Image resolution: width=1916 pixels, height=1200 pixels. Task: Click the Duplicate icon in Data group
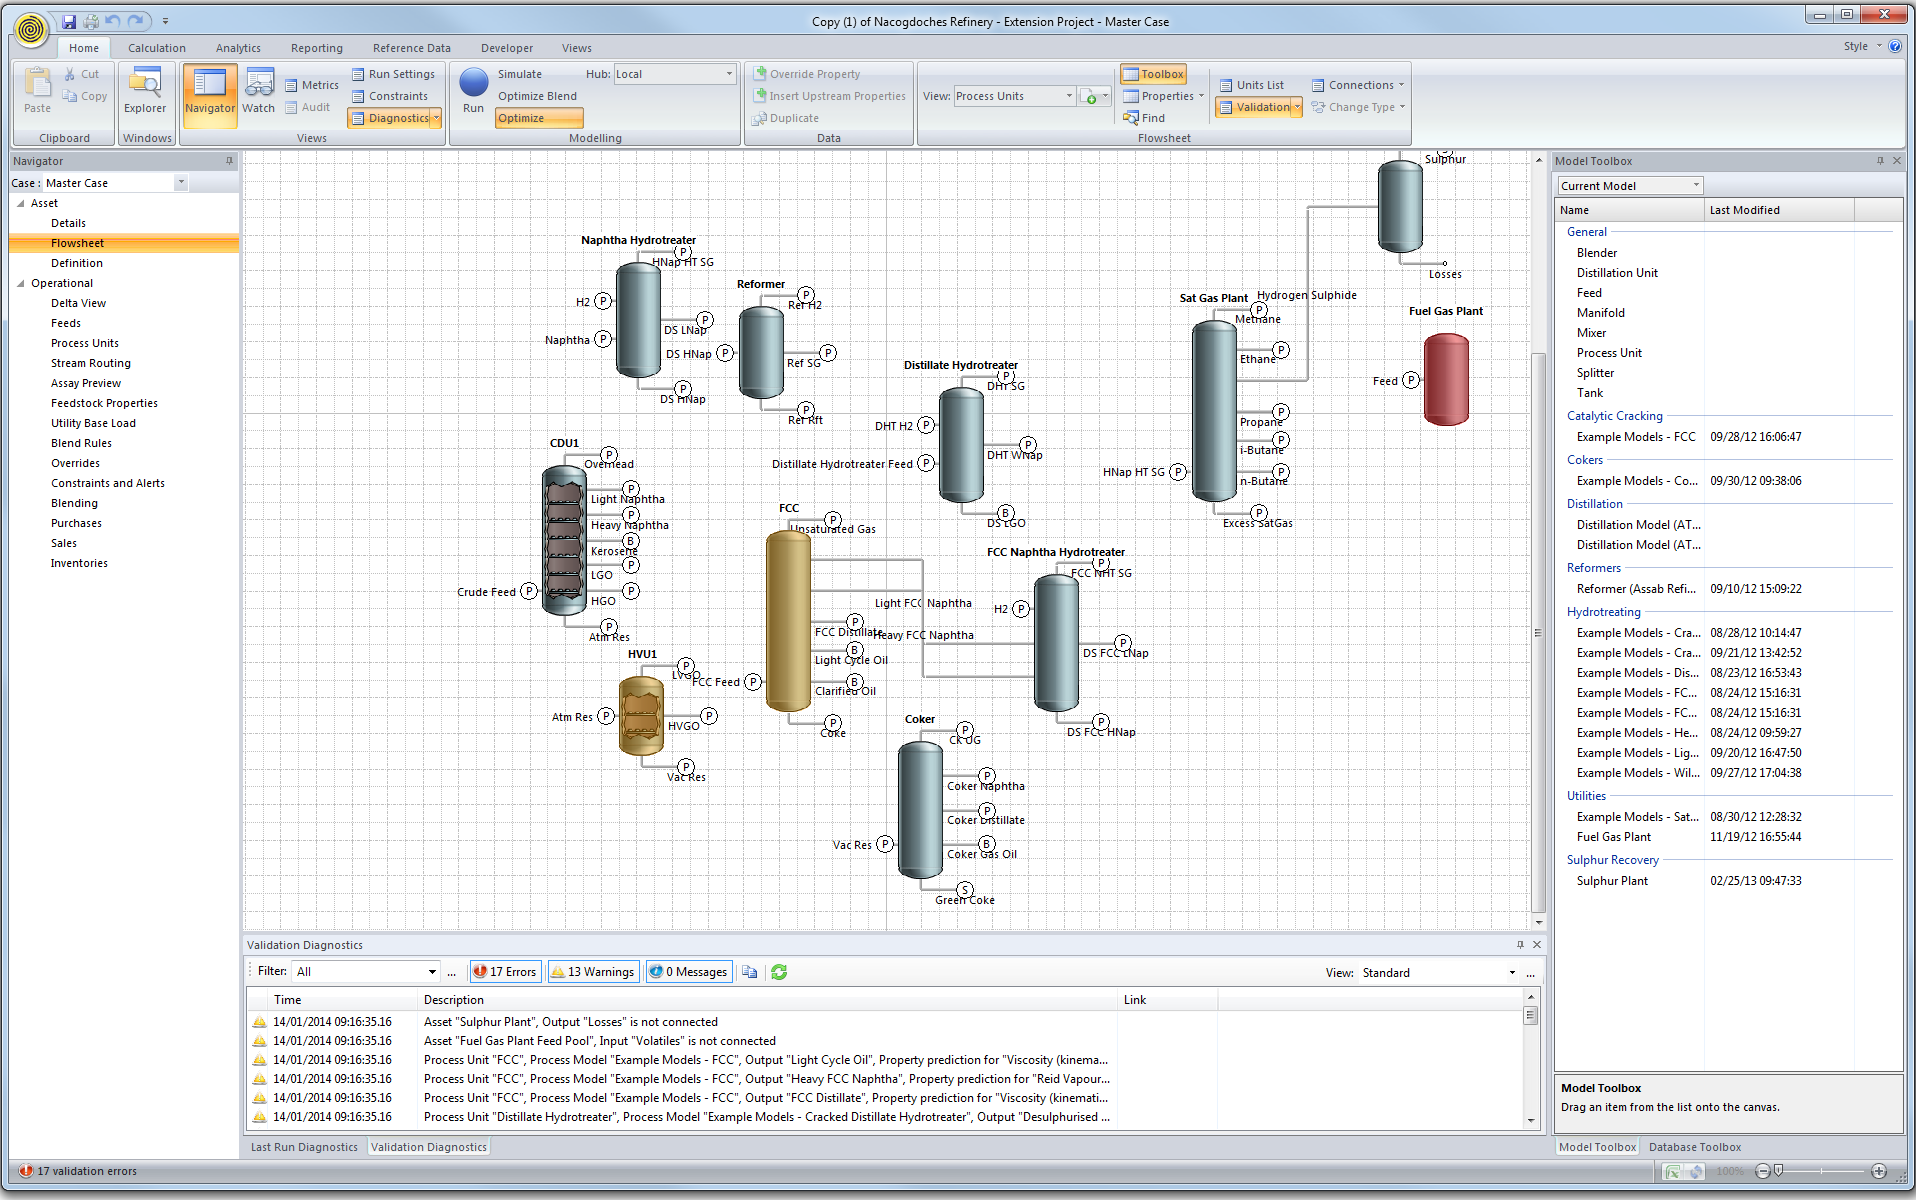click(x=786, y=118)
